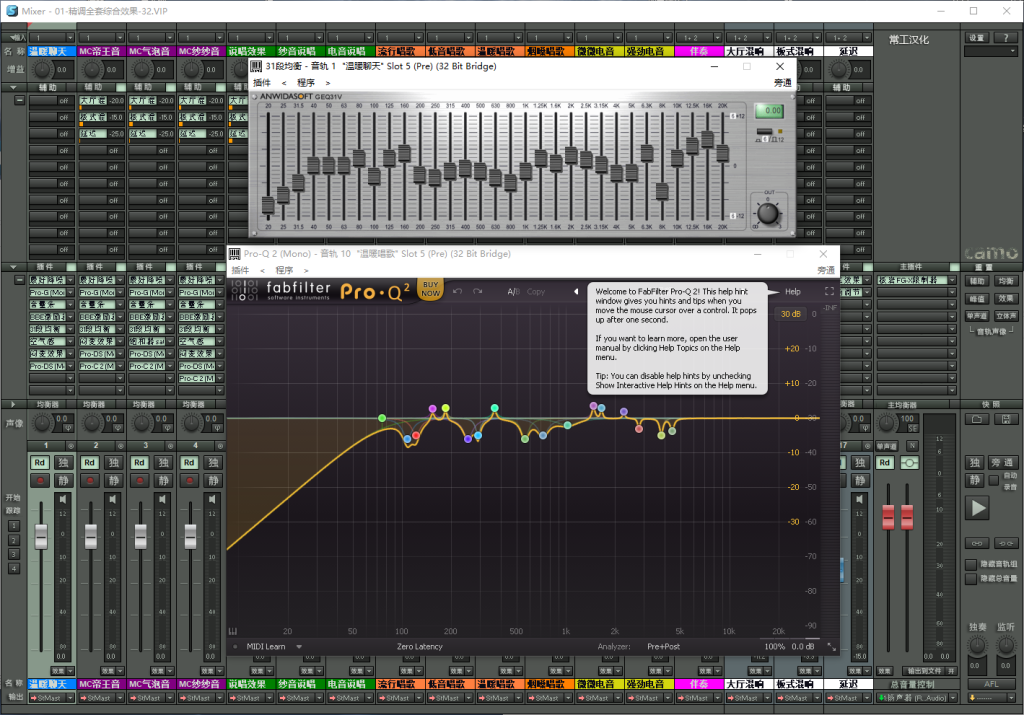Click the next program arrow in Pro-Q window
This screenshot has height=715, width=1024.
point(306,270)
